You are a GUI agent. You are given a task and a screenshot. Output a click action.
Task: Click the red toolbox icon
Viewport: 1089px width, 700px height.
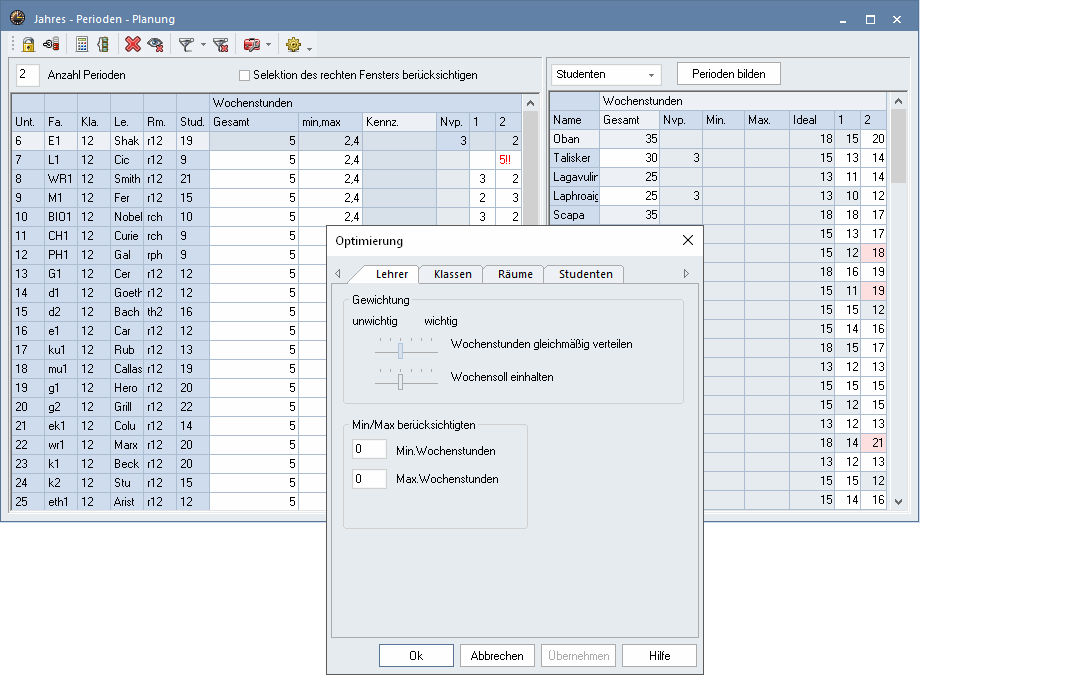coord(251,44)
